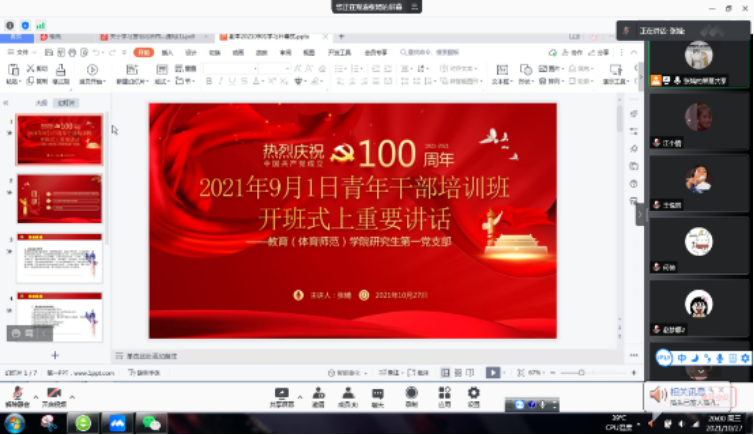Viewport: 754px width, 435px height.
Task: Click the Record icon in meeting toolbar
Action: click(411, 395)
